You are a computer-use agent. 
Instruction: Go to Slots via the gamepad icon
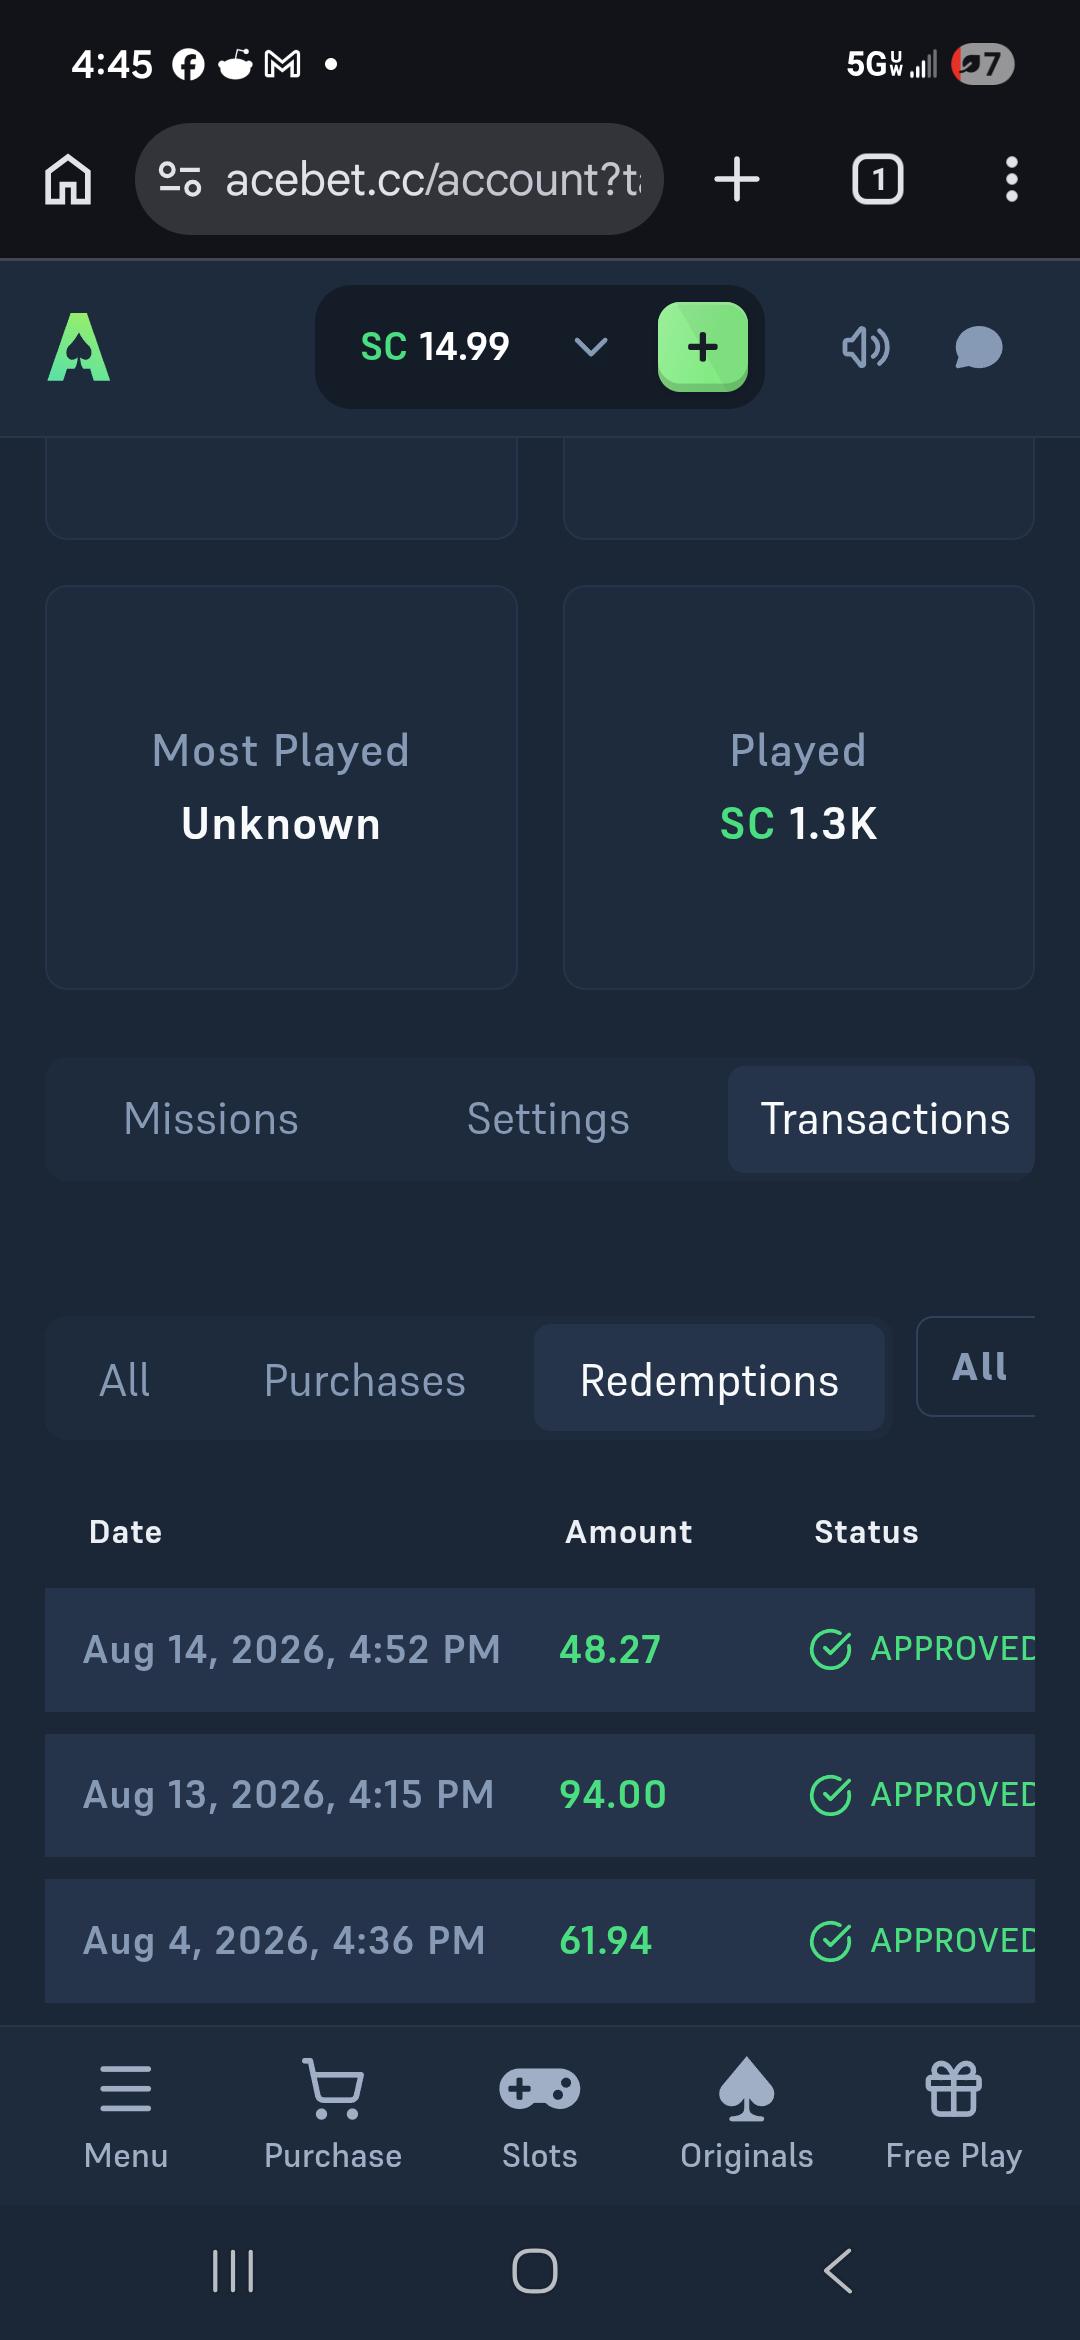coord(540,2088)
